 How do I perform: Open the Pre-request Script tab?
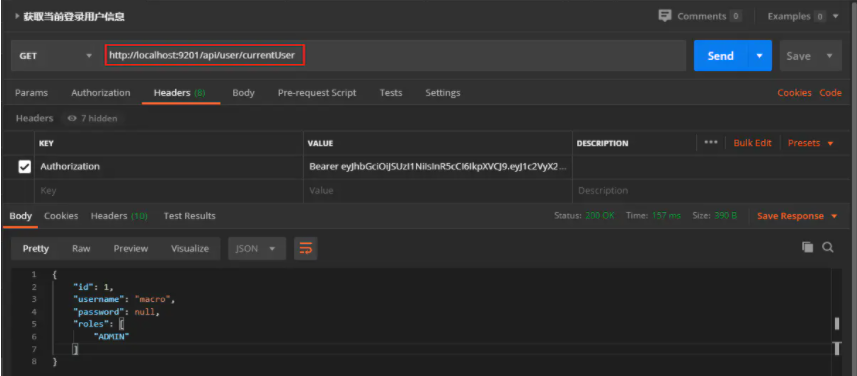click(x=317, y=93)
